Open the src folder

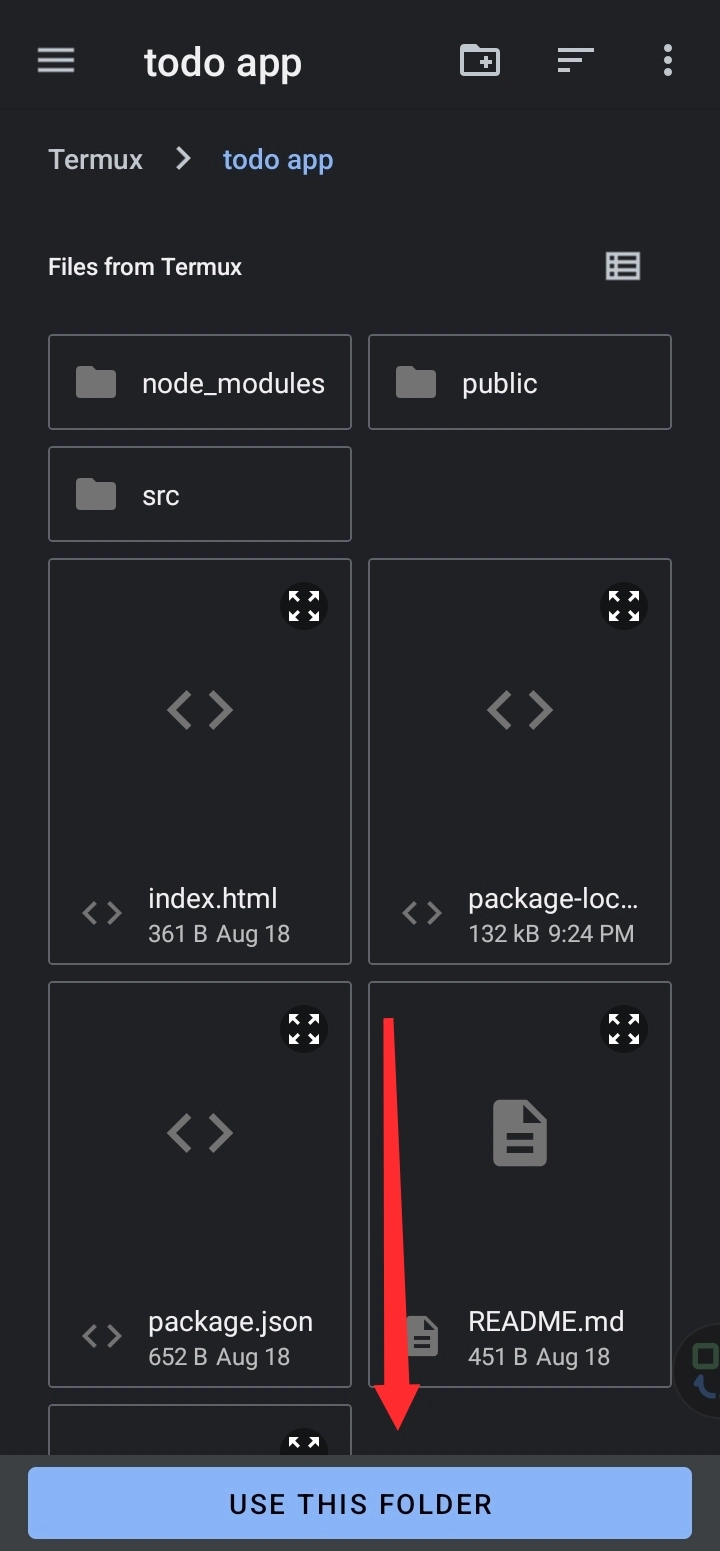pos(200,494)
